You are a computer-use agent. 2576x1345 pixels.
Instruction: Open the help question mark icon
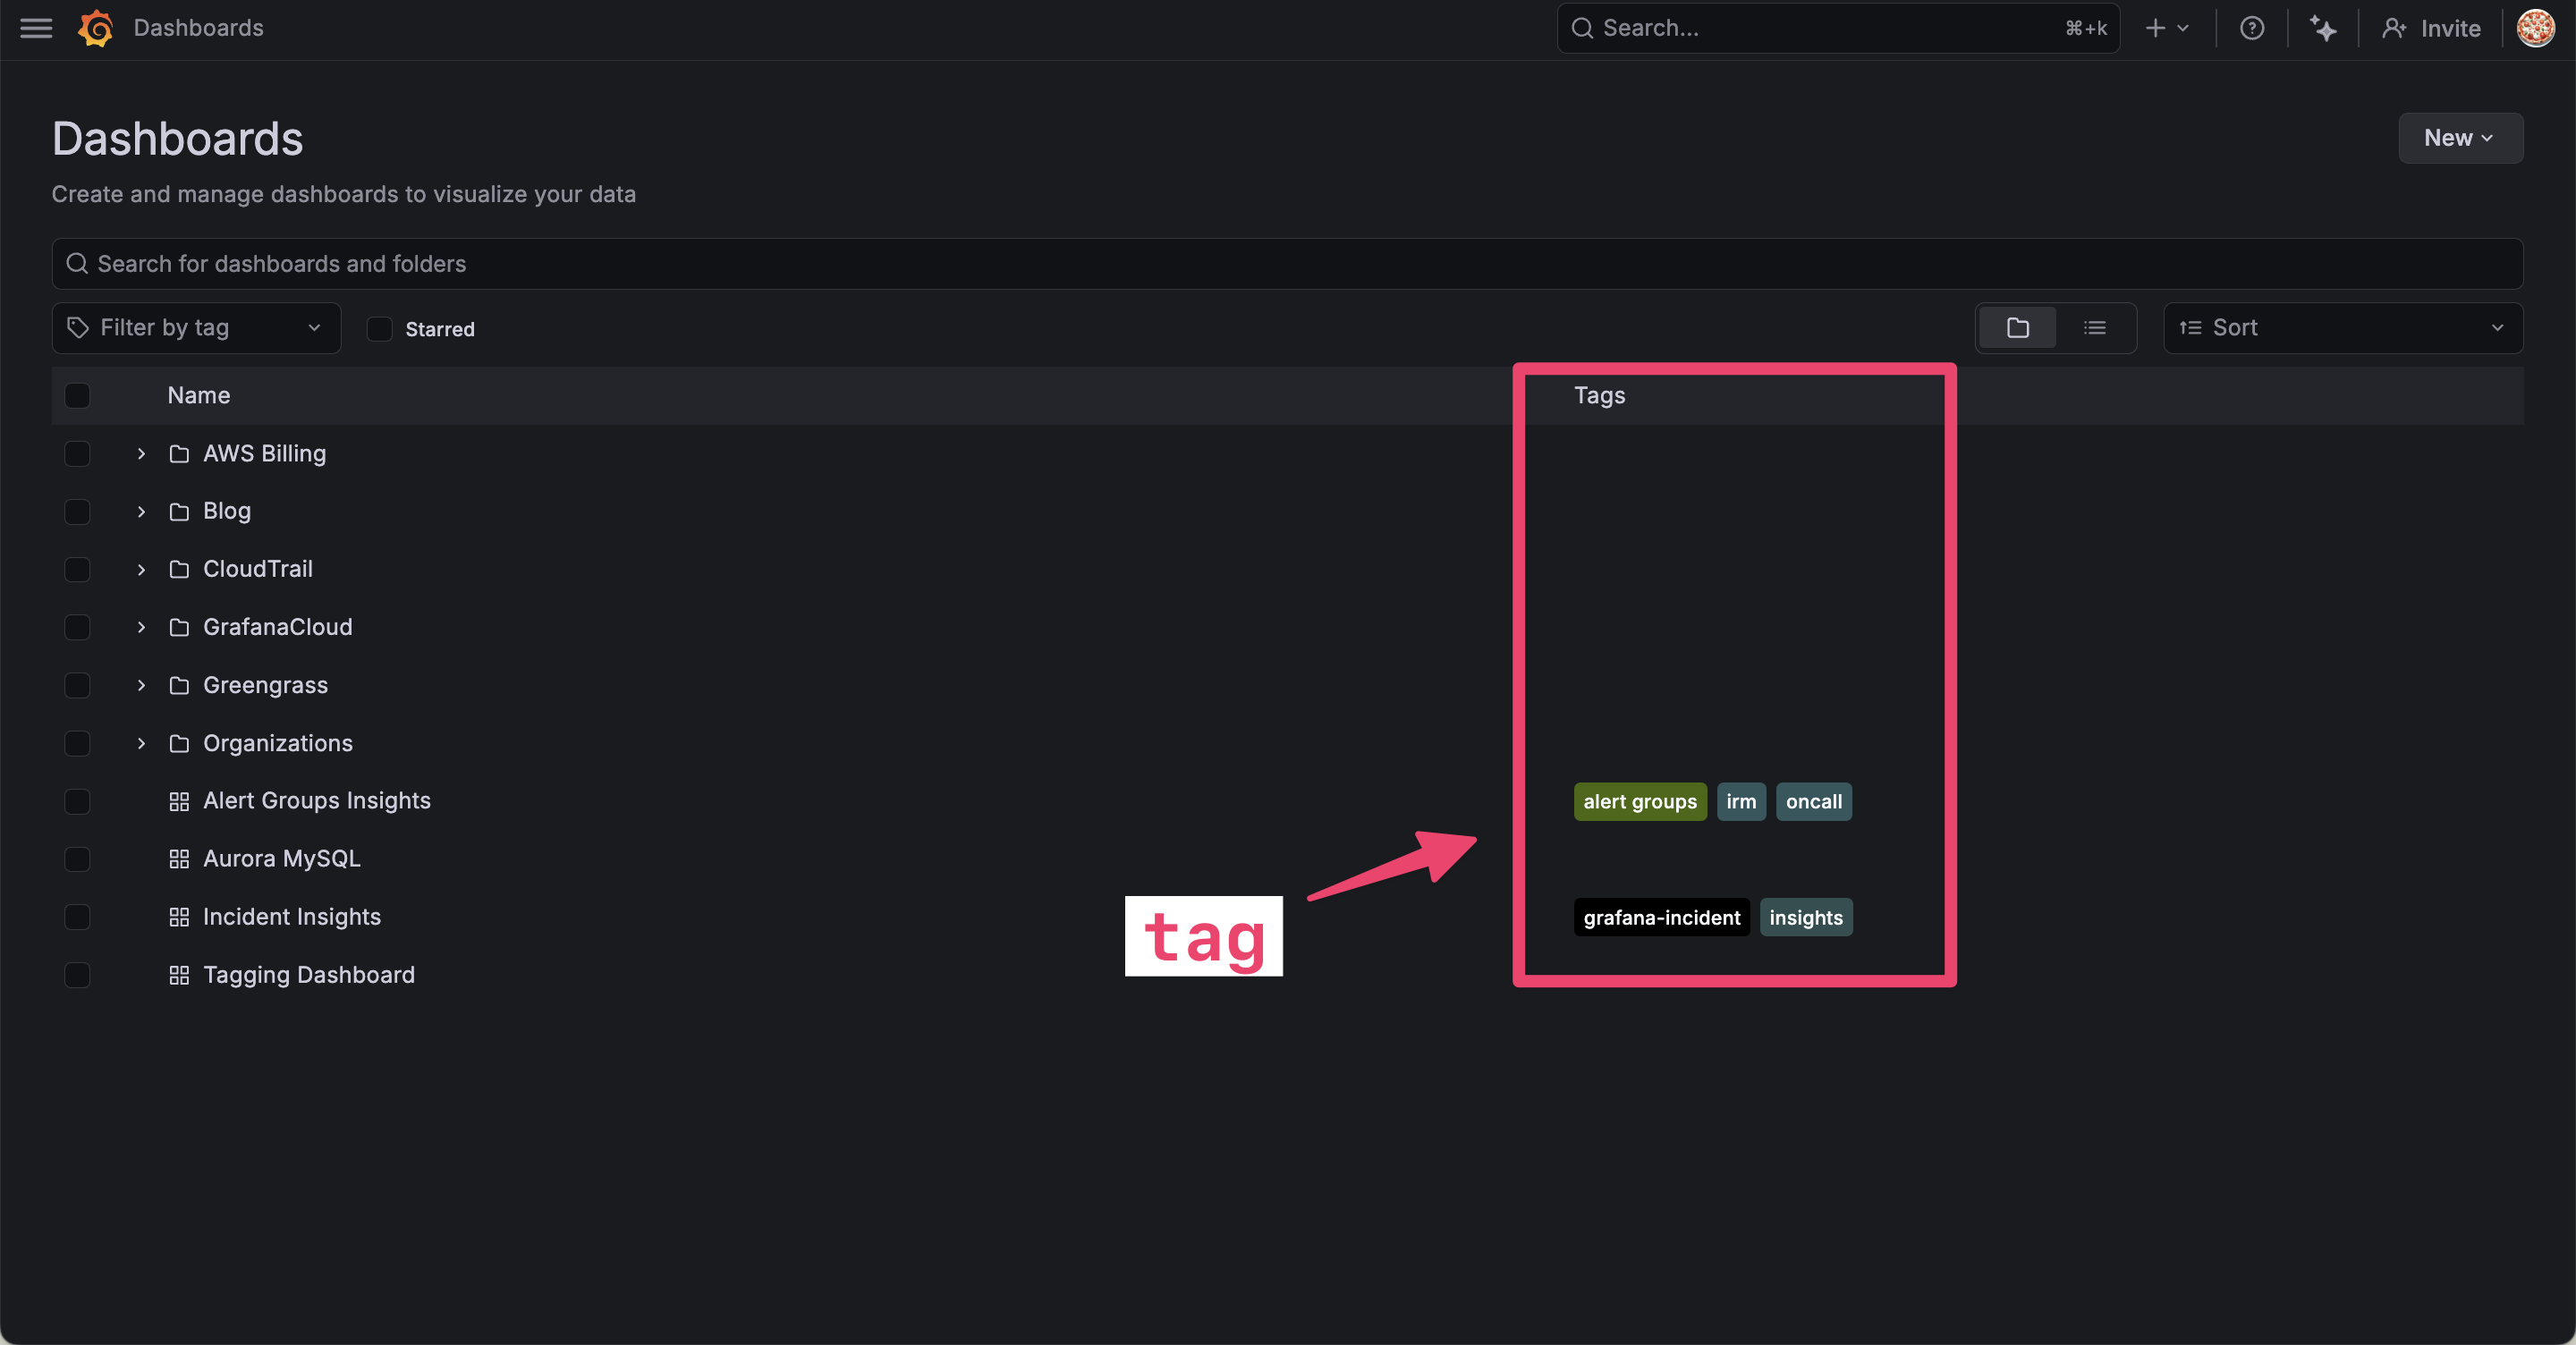[x=2251, y=28]
